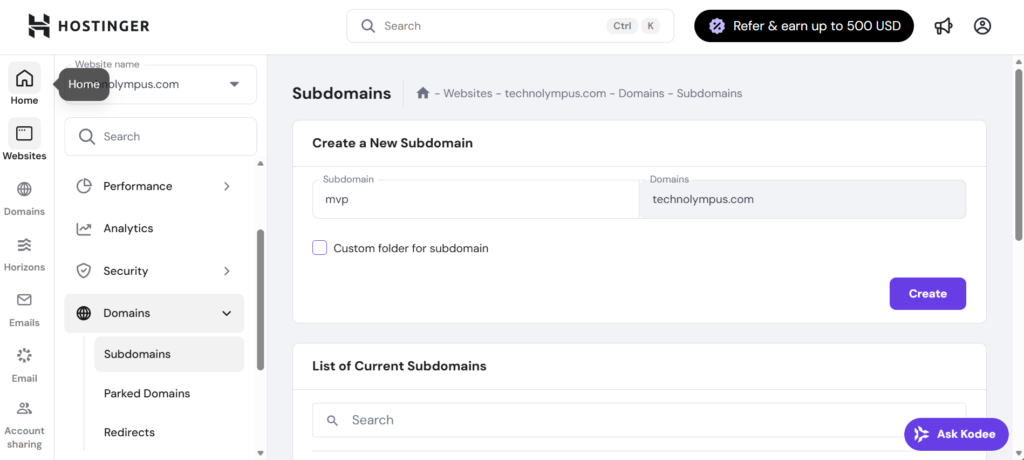Viewport: 1024px width, 460px height.
Task: Click into the Subdomain input field
Action: (x=475, y=199)
